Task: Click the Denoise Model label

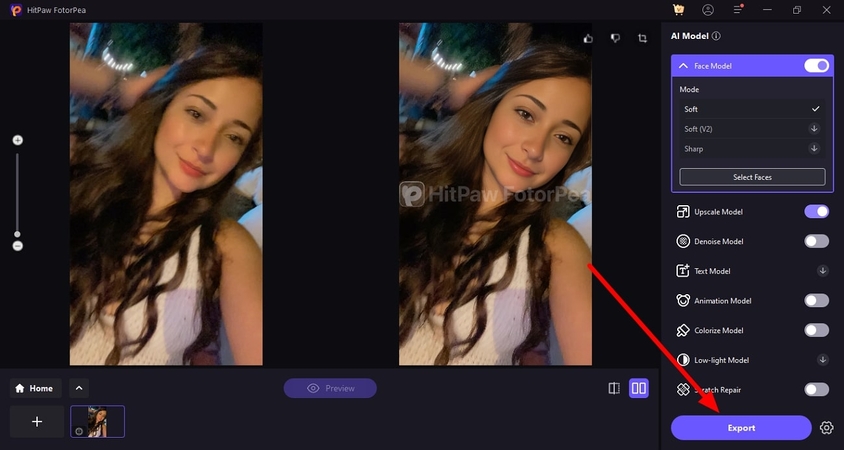Action: [x=719, y=241]
